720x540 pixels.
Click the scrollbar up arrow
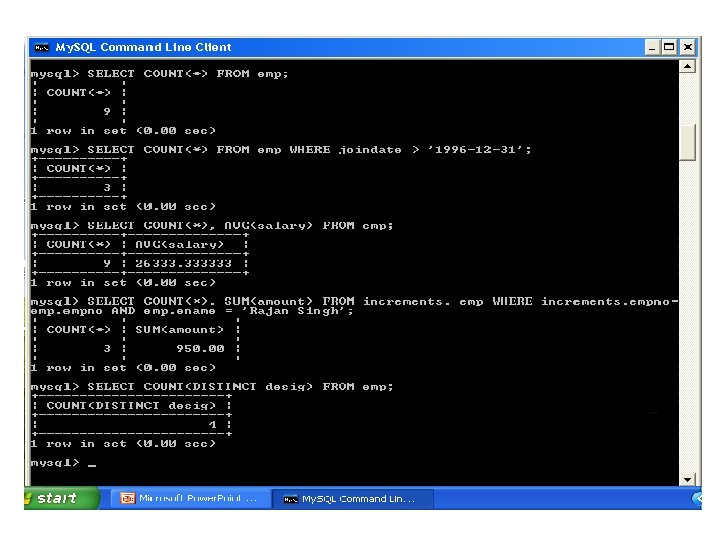687,67
